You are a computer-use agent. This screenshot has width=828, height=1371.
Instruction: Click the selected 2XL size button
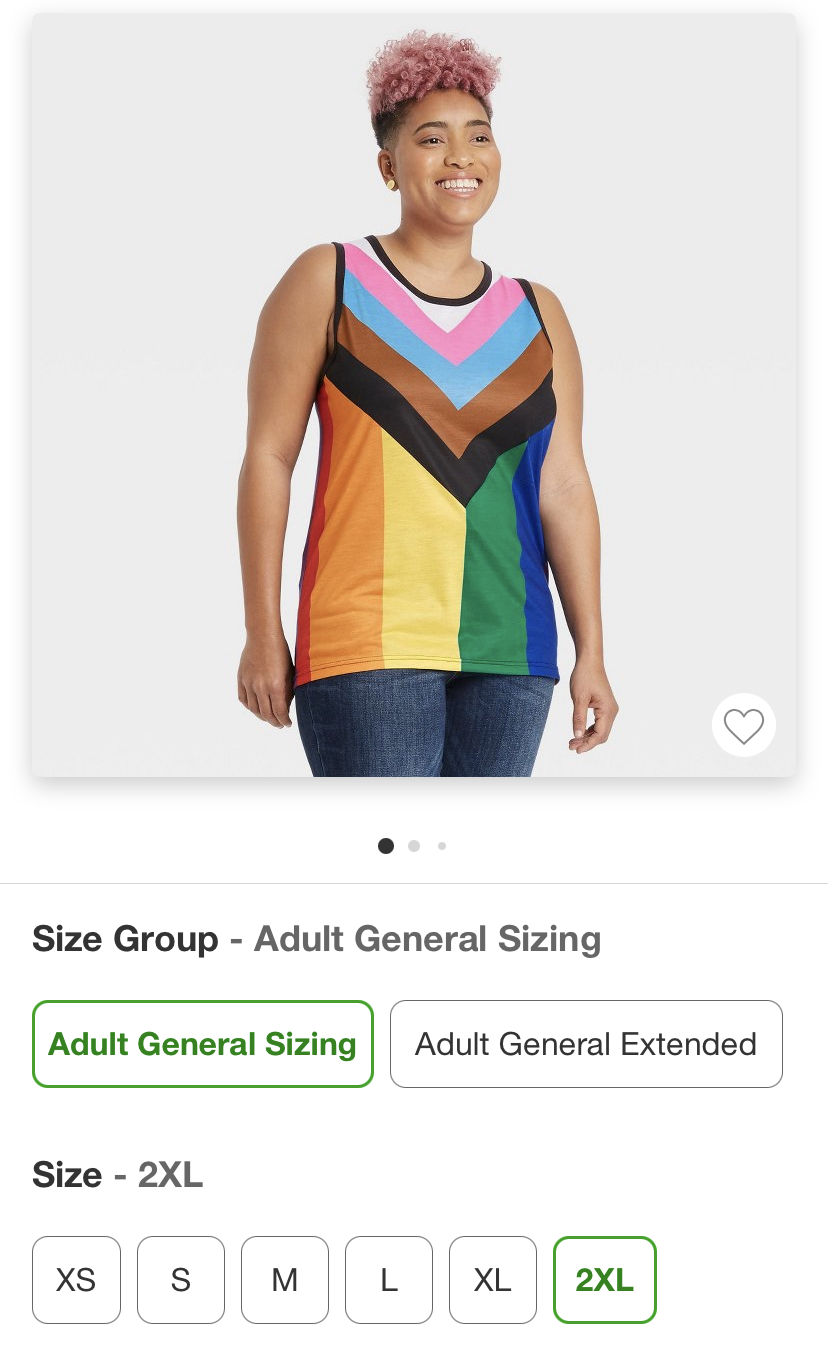(605, 1280)
